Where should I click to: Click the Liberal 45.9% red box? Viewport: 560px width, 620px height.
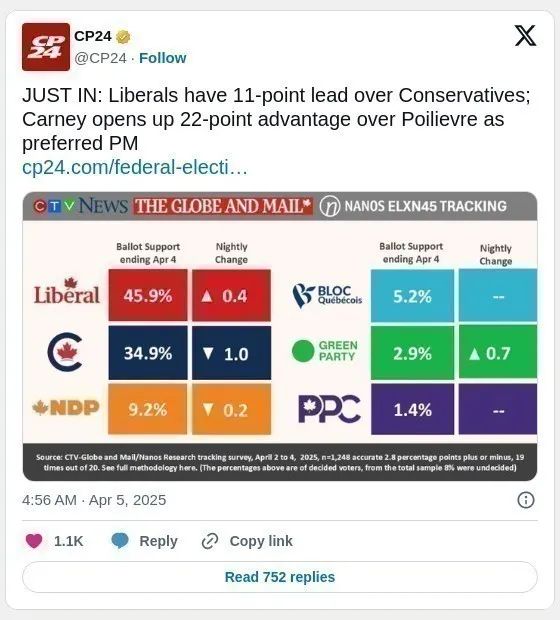[x=148, y=295]
